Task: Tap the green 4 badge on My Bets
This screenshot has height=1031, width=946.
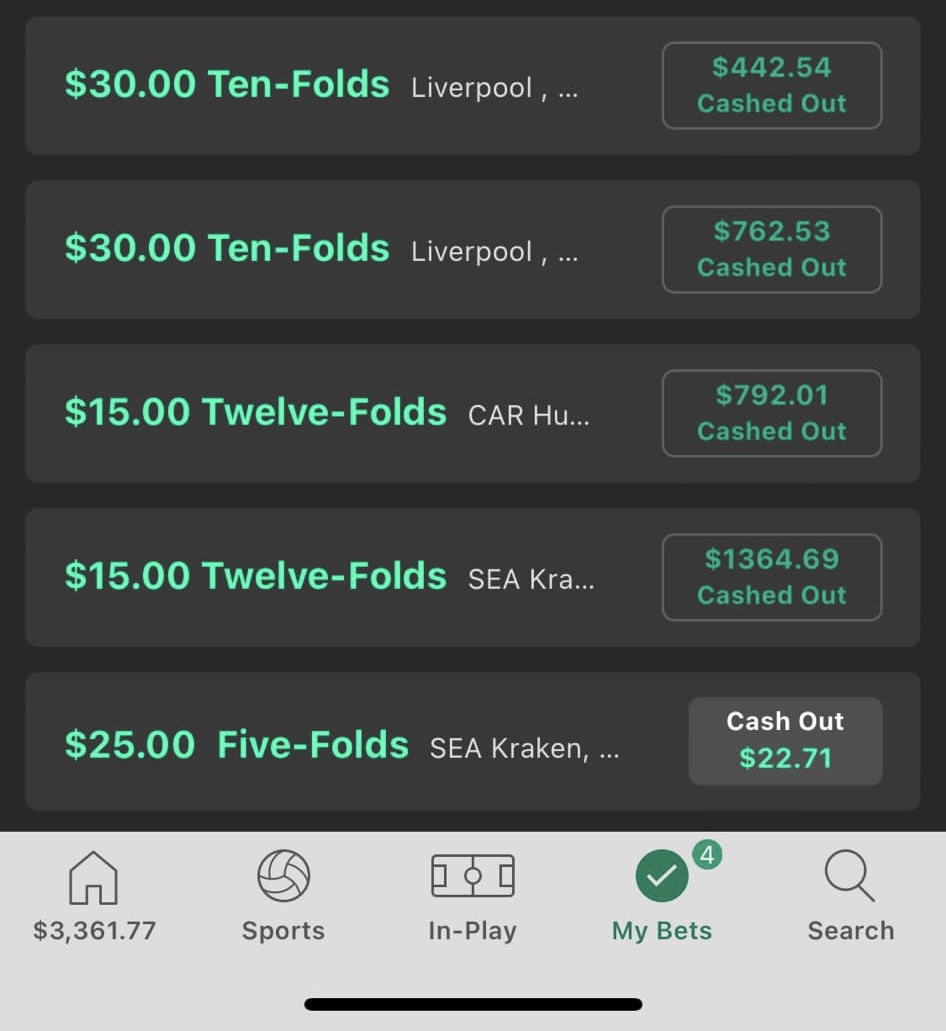Action: tap(707, 855)
